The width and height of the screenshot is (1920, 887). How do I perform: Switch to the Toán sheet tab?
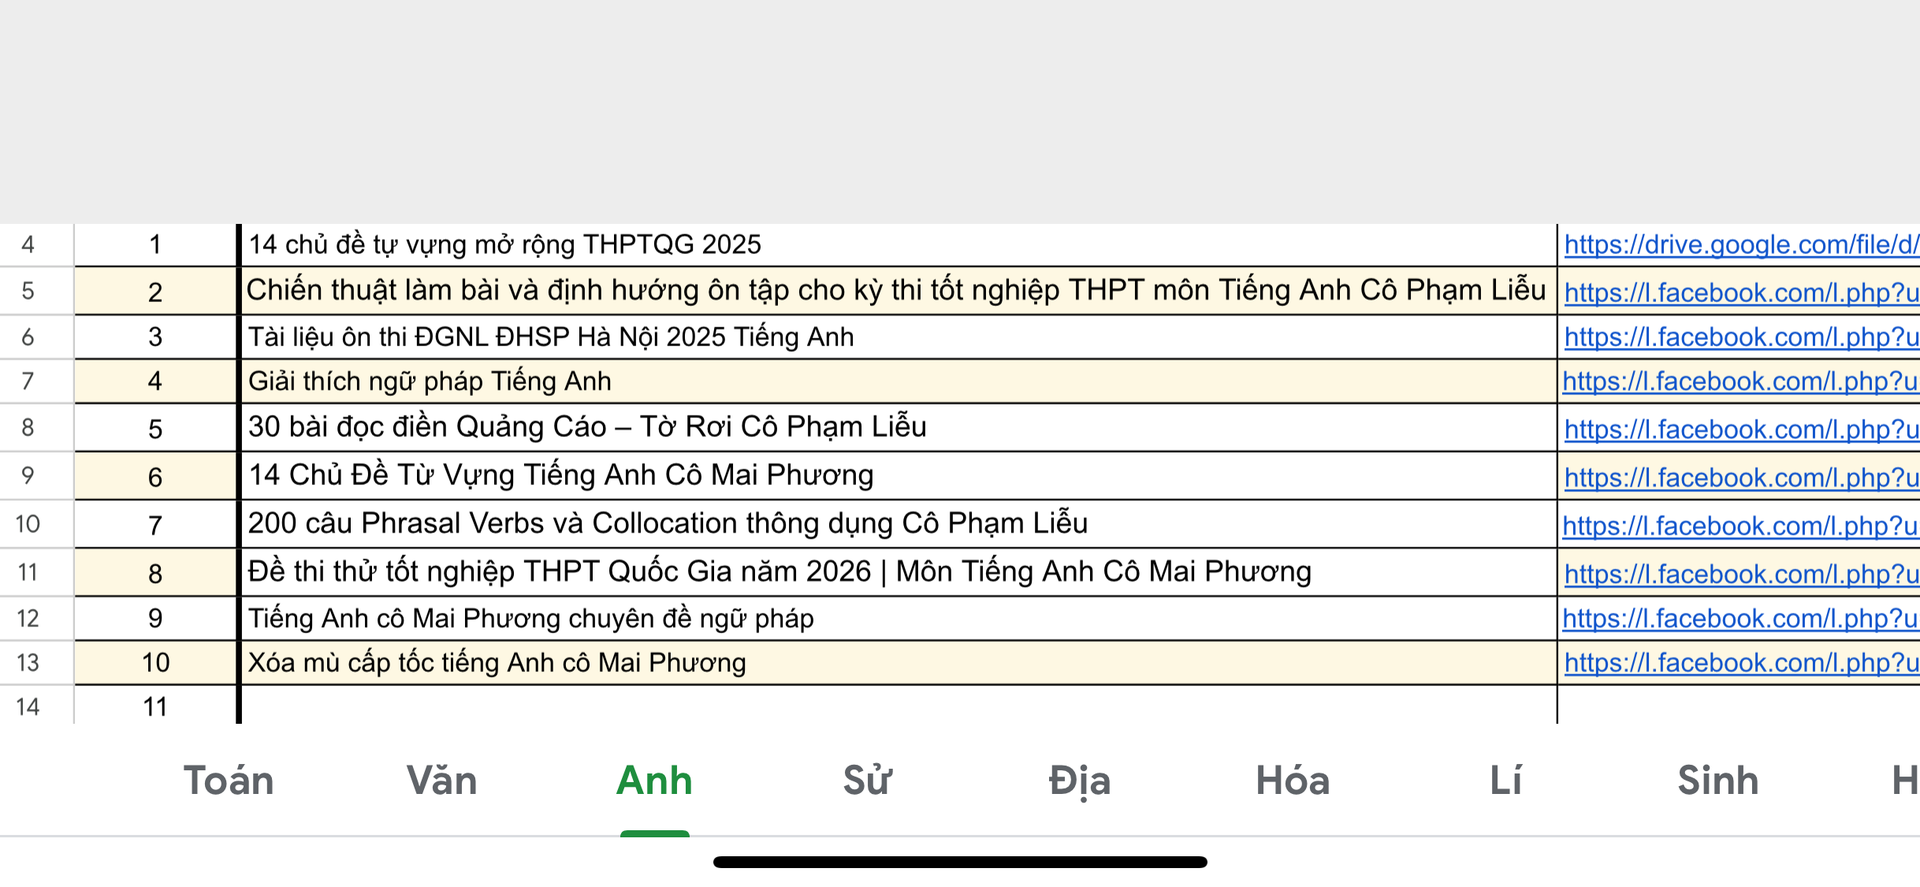228,780
